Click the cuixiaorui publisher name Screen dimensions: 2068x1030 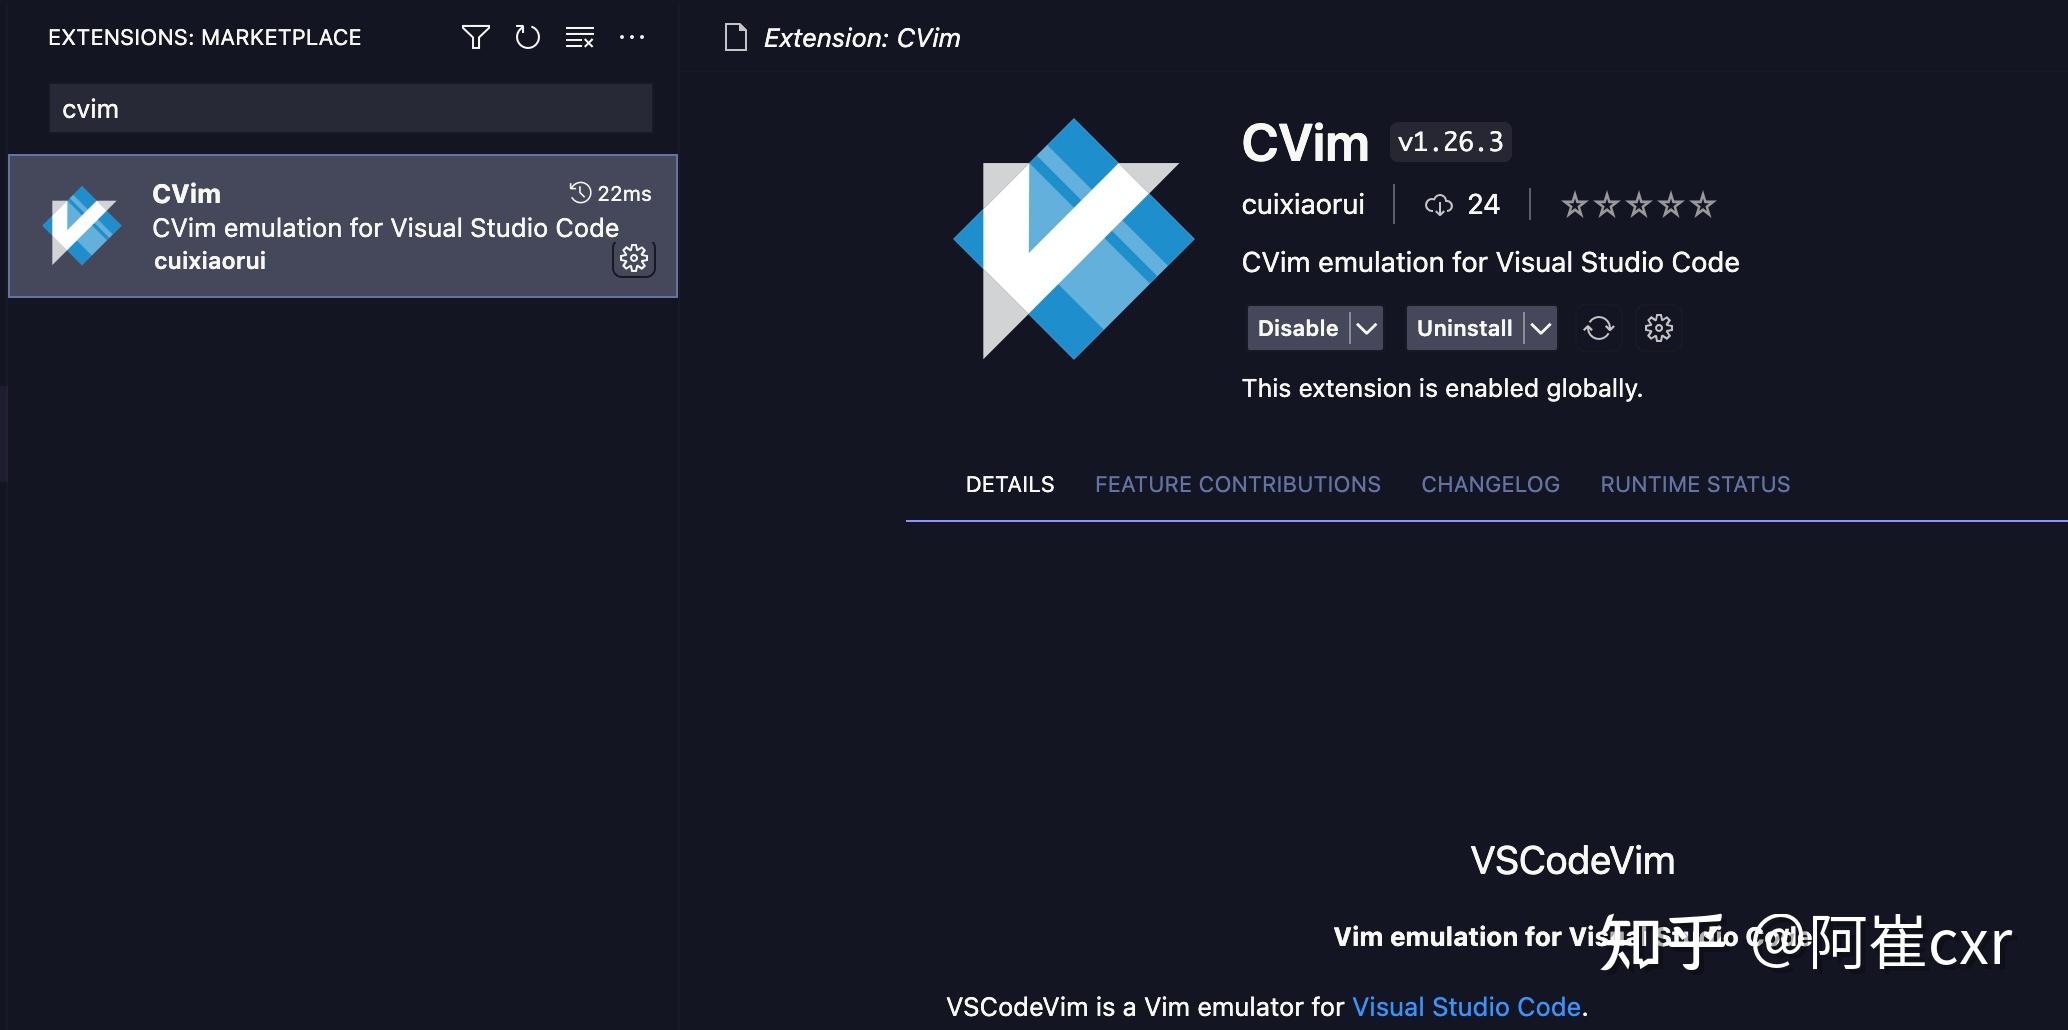click(x=1304, y=204)
